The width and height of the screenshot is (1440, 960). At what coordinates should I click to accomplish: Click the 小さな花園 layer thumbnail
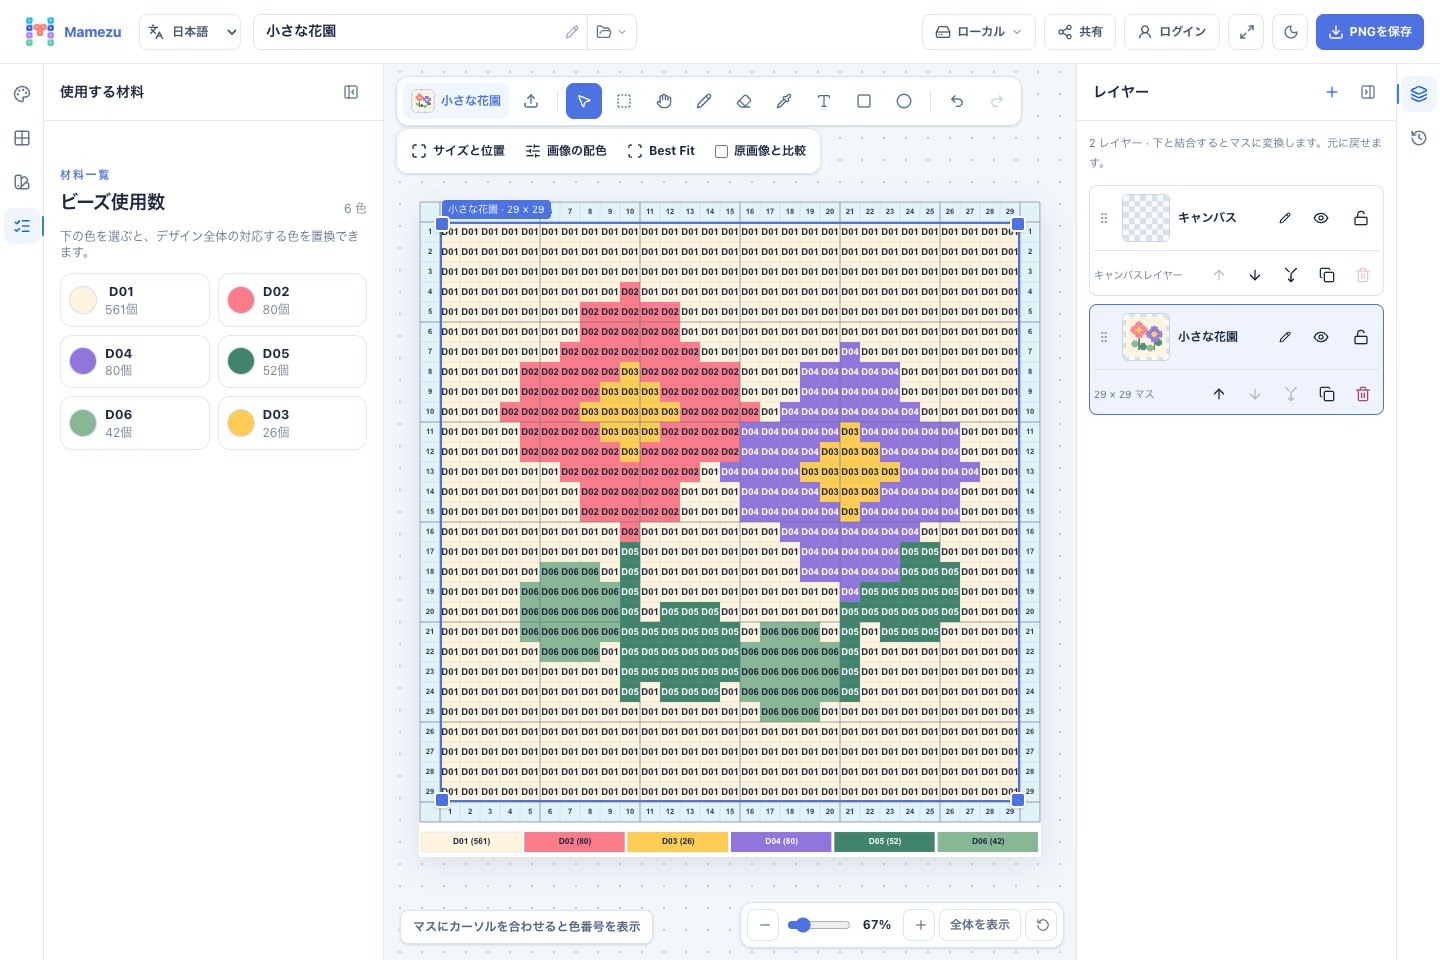(x=1146, y=337)
